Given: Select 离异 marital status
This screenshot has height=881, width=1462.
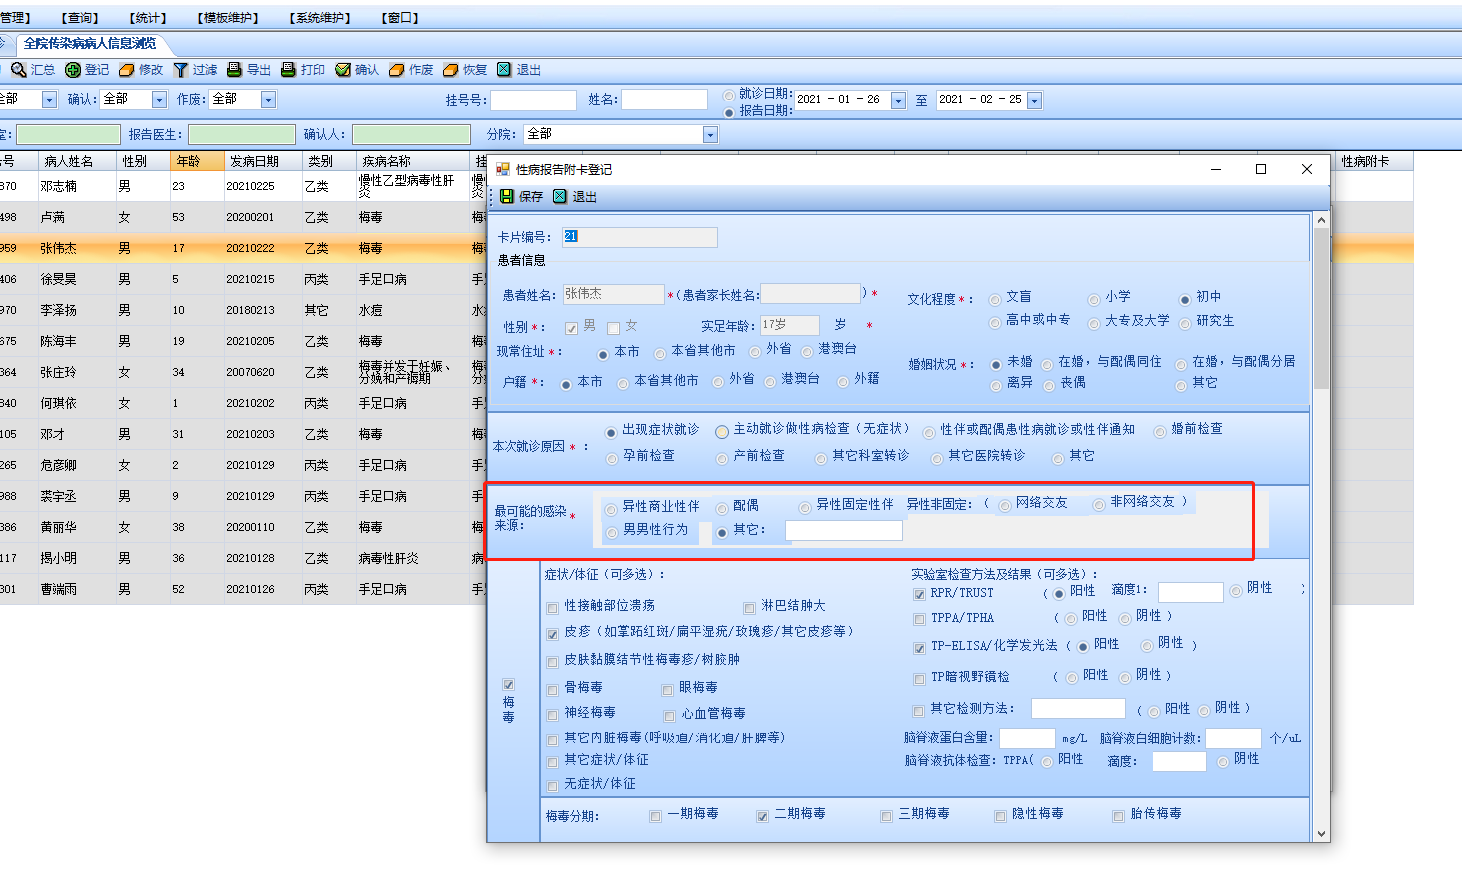Looking at the screenshot, I should [996, 386].
